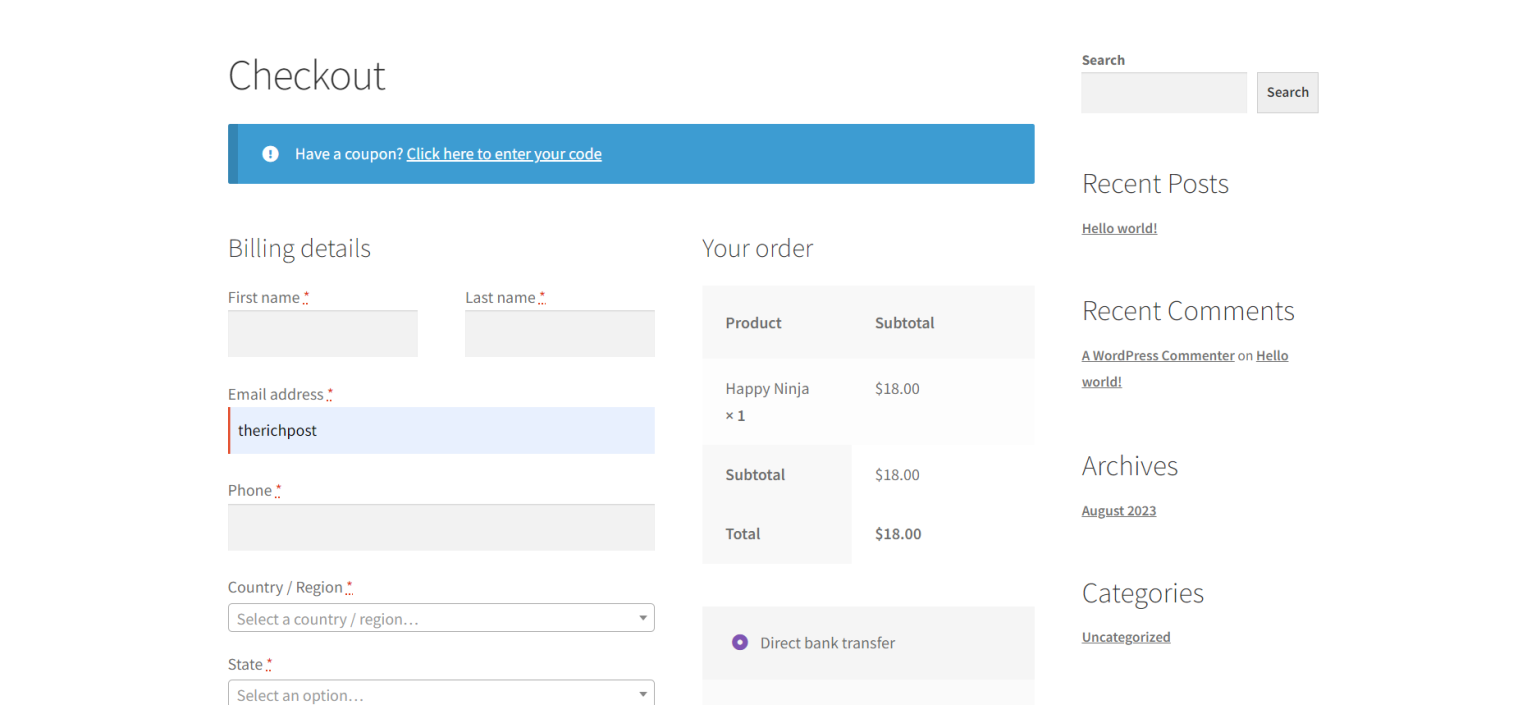Focus the Last name input field
This screenshot has width=1536, height=705.
[x=560, y=333]
